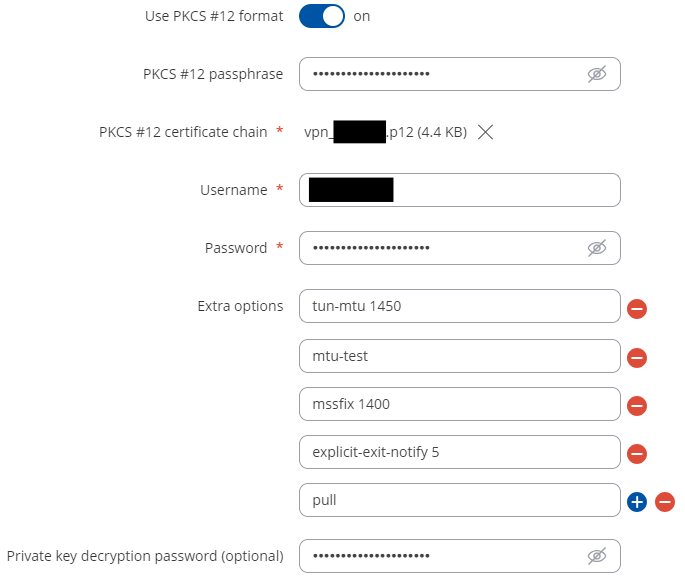Screen dimensions: 685x579
Task: Unhide the private key decryption password
Action: point(596,556)
